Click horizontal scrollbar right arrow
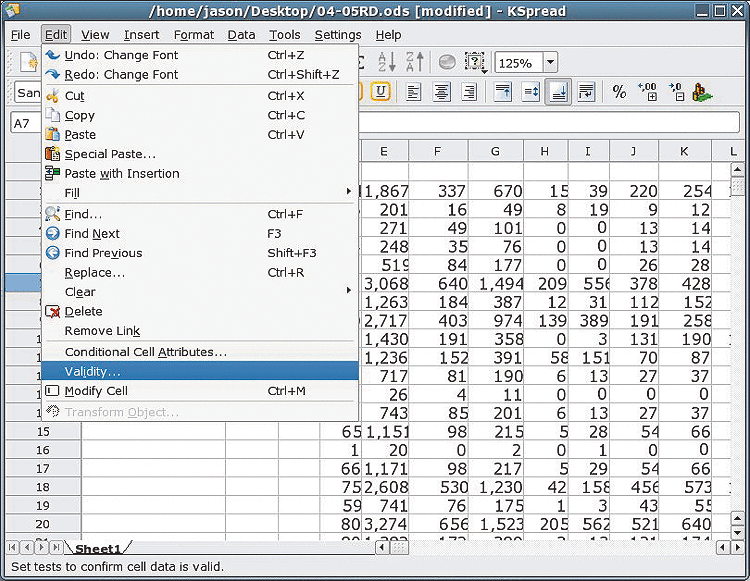This screenshot has width=750, height=581. pyautogui.click(x=737, y=547)
